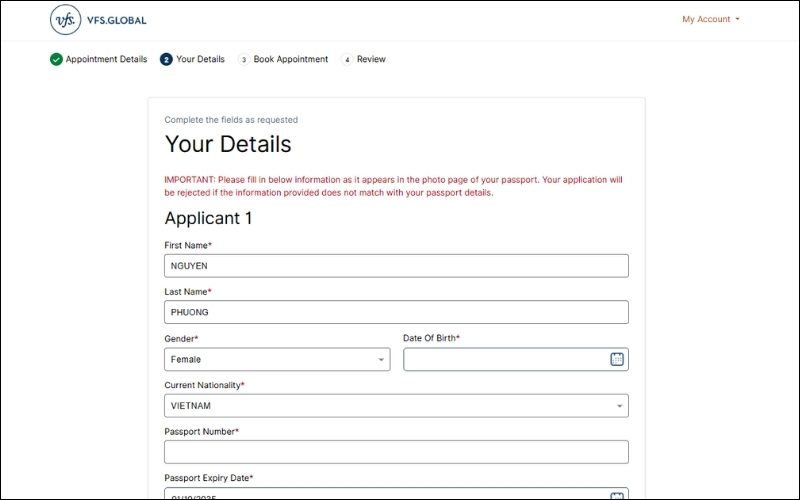Screen dimensions: 800x500
Task: Click the step 3 circle icon
Action: coord(243,59)
